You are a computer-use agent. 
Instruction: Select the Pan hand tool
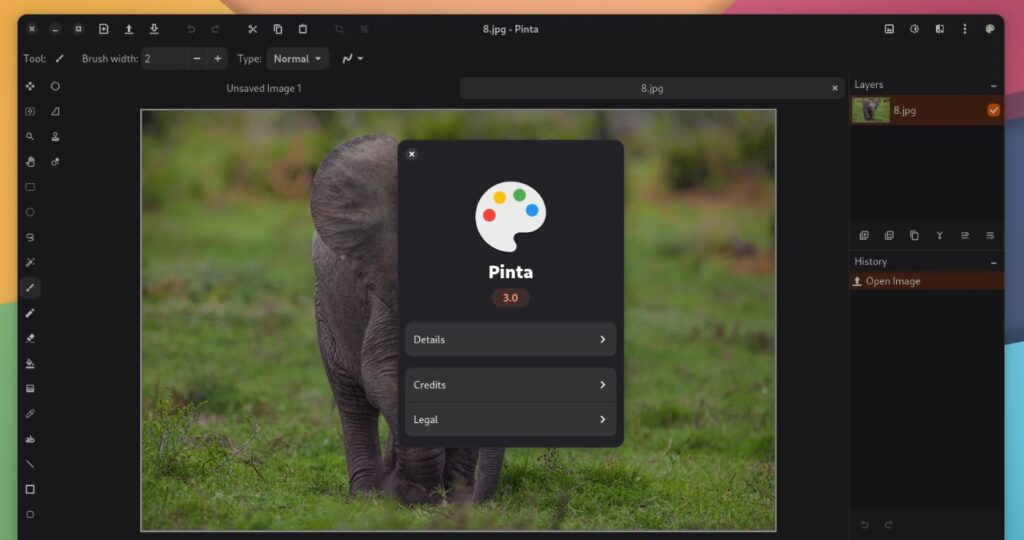pyautogui.click(x=30, y=162)
